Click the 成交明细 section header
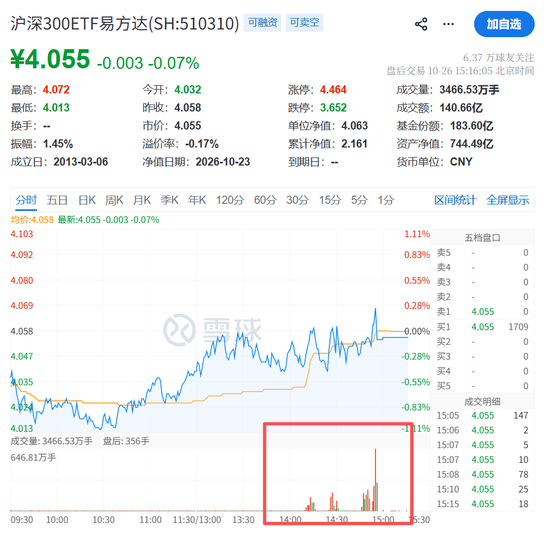This screenshot has height=541, width=550. coord(482,402)
